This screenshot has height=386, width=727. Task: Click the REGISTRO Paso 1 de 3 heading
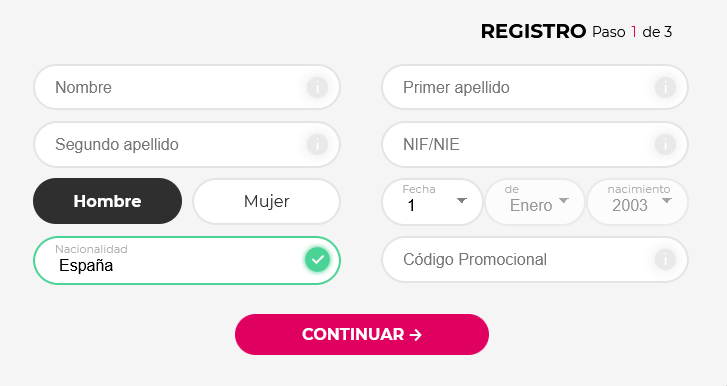pos(576,32)
